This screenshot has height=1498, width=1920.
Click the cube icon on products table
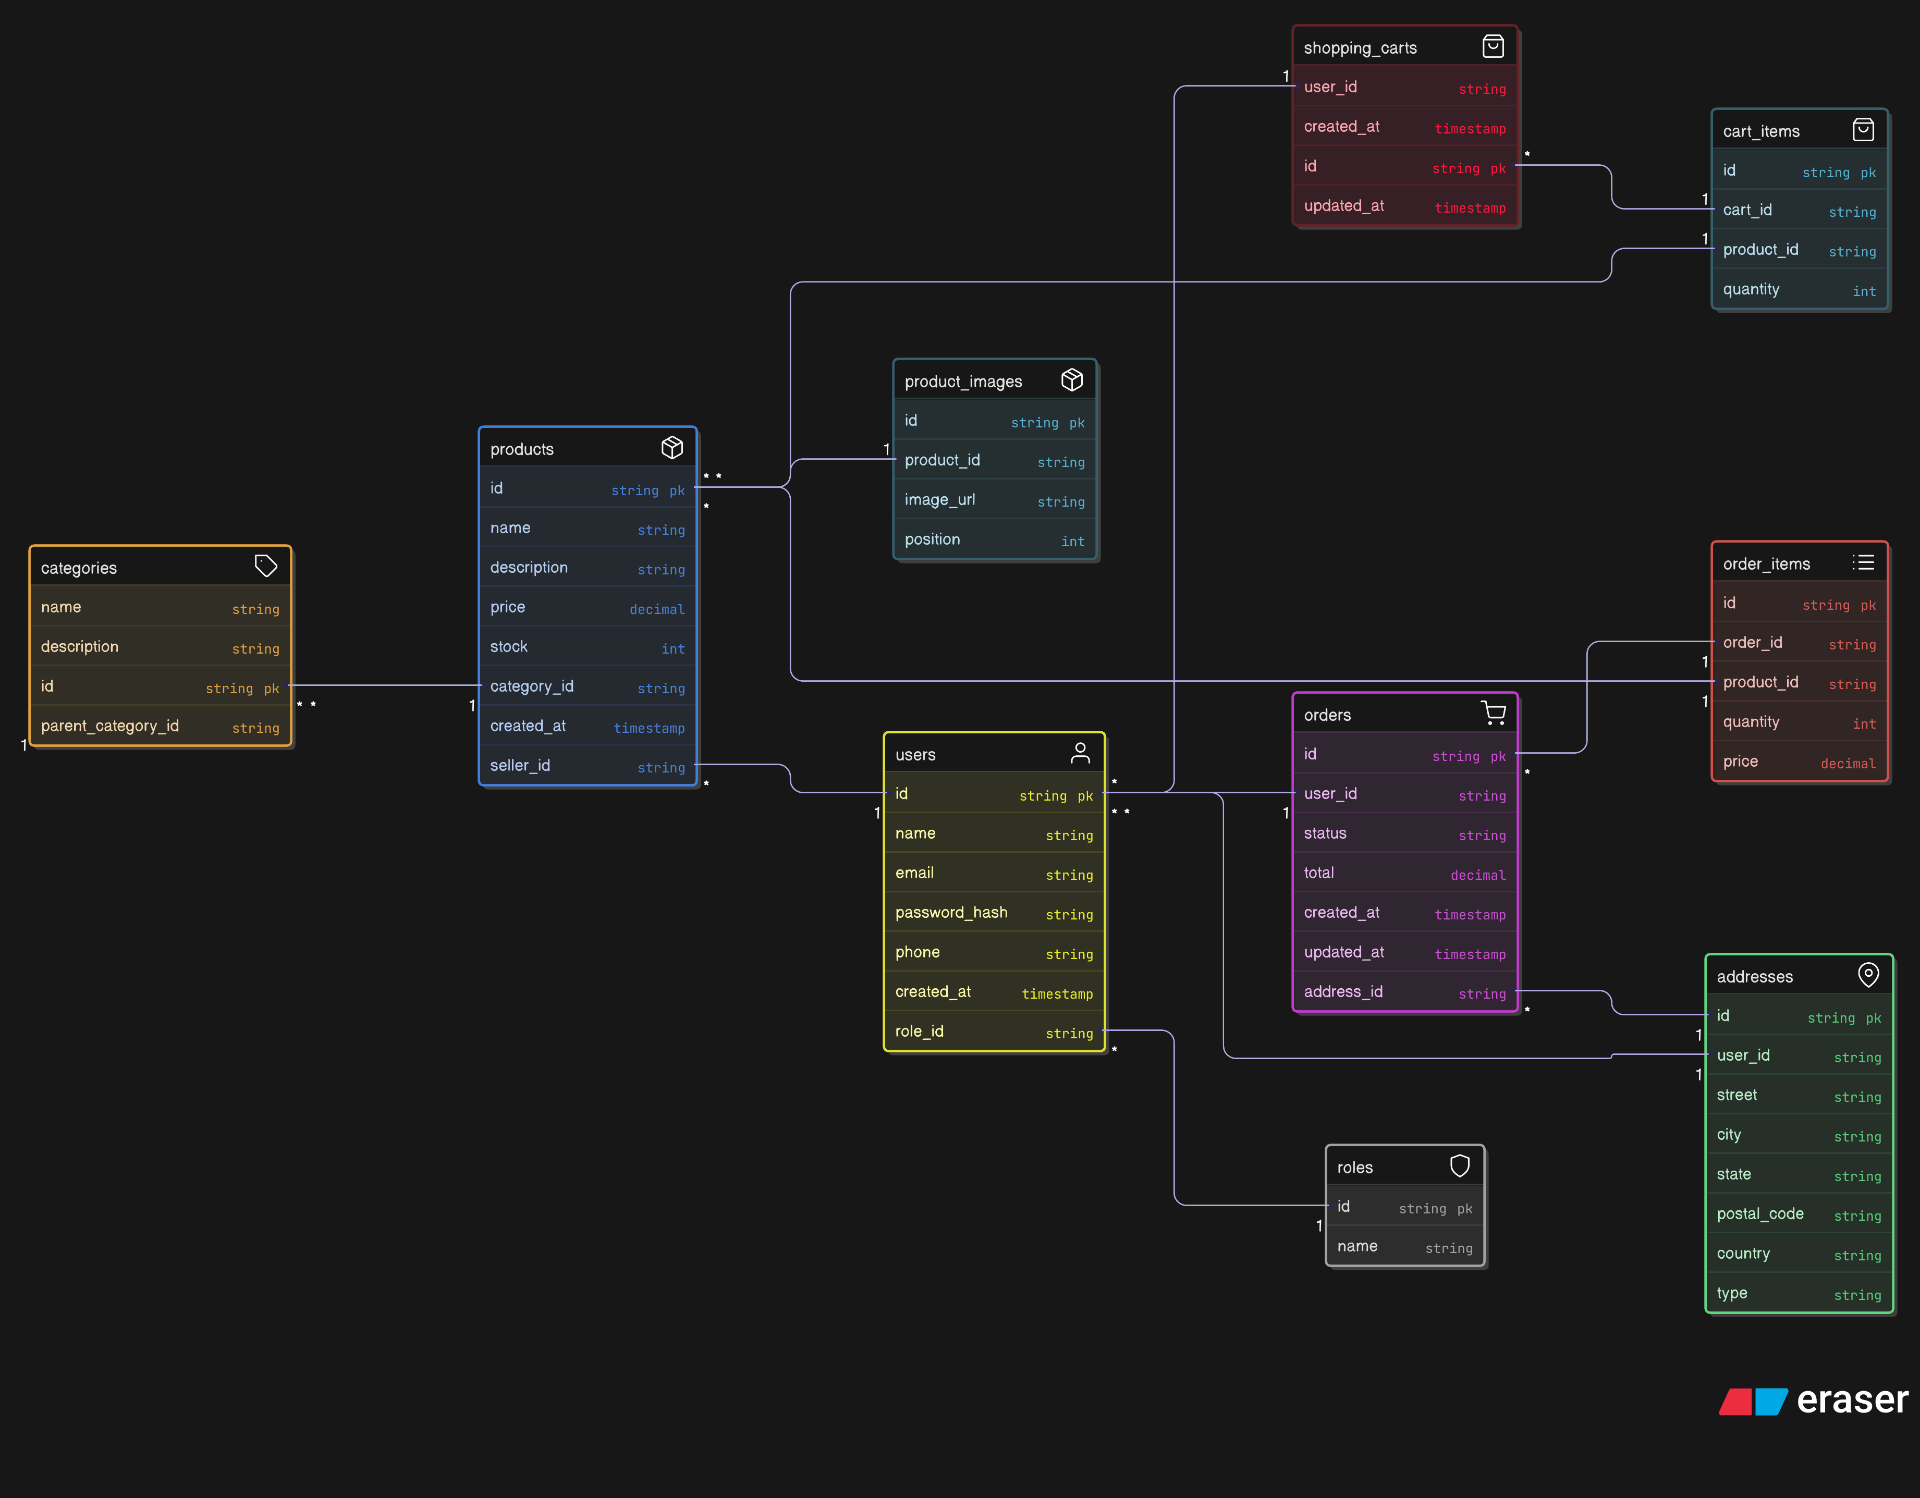[672, 447]
